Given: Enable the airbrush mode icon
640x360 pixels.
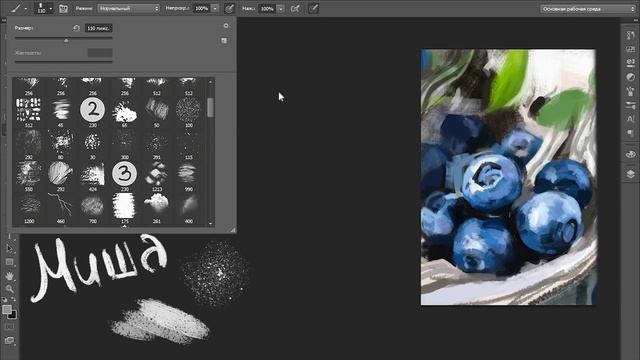Looking at the screenshot, I should pos(295,9).
